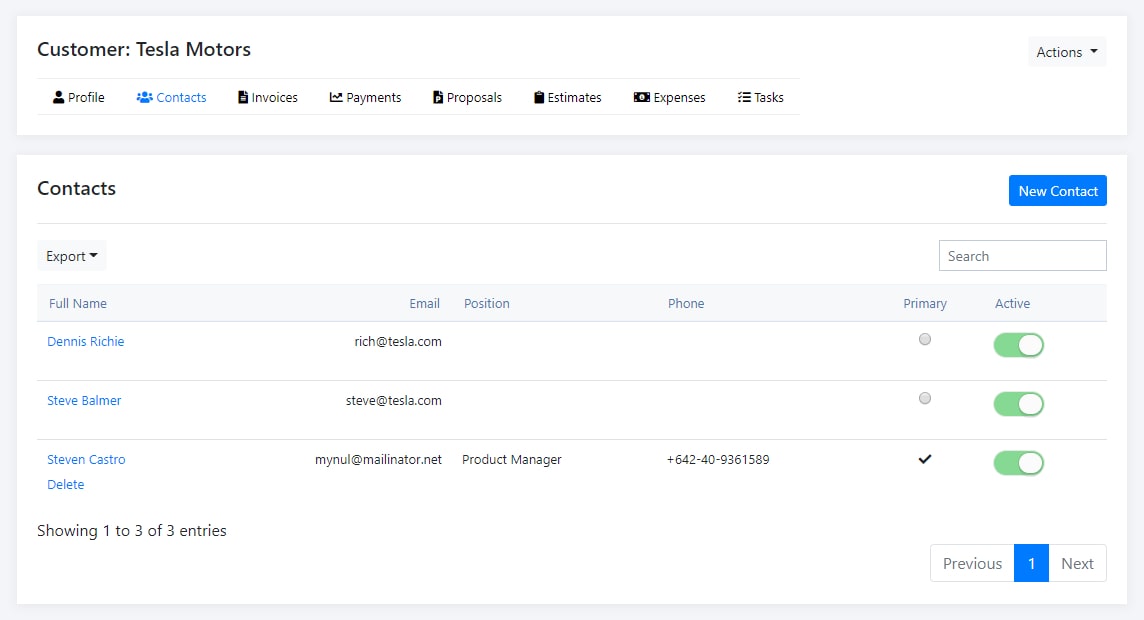The height and width of the screenshot is (620, 1144).
Task: Click the New Contact button
Action: pyautogui.click(x=1058, y=190)
